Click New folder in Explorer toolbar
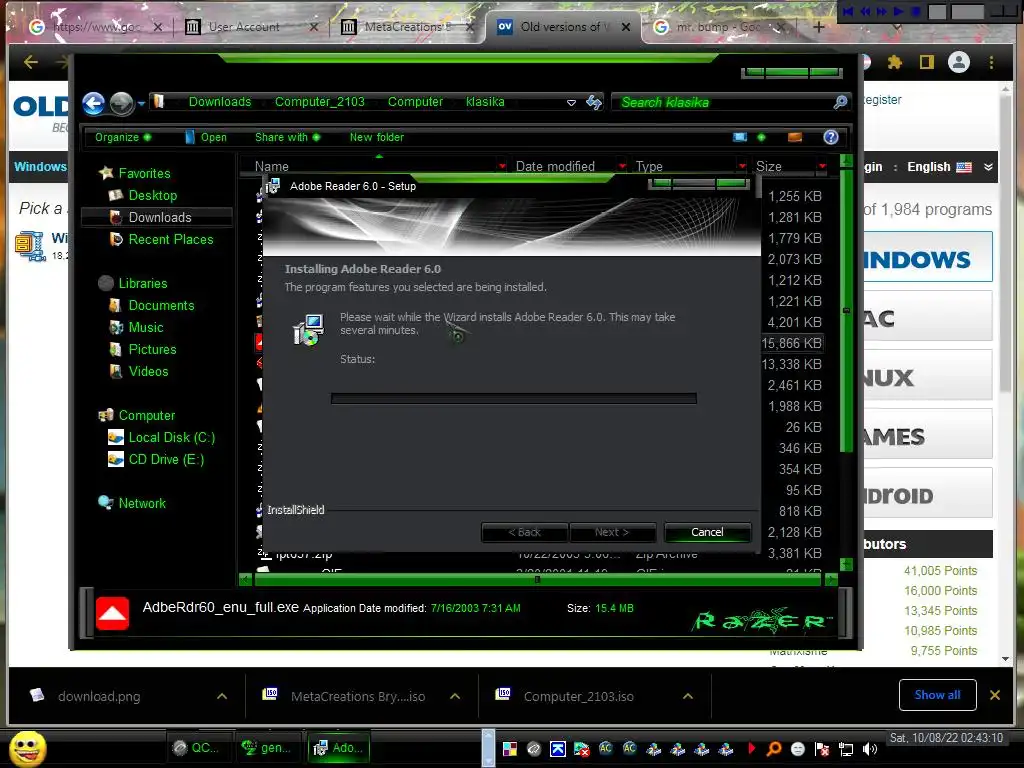 click(377, 137)
